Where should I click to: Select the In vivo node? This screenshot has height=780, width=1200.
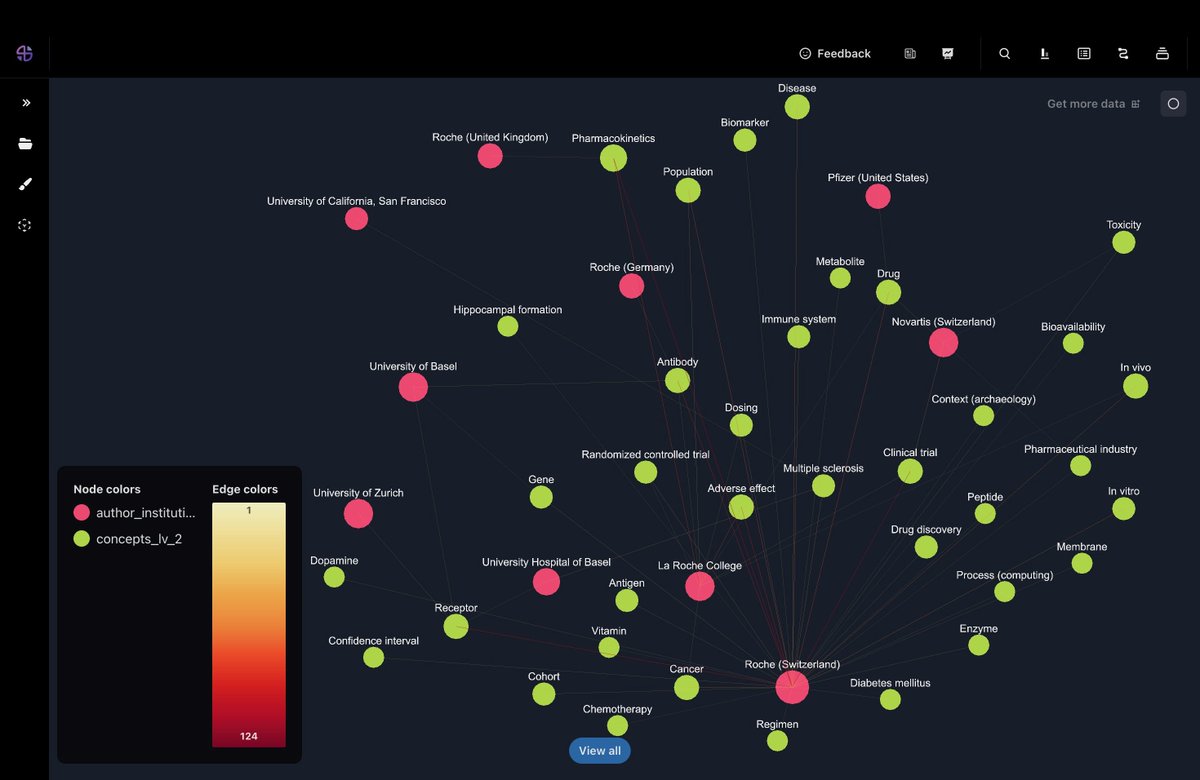coord(1135,386)
